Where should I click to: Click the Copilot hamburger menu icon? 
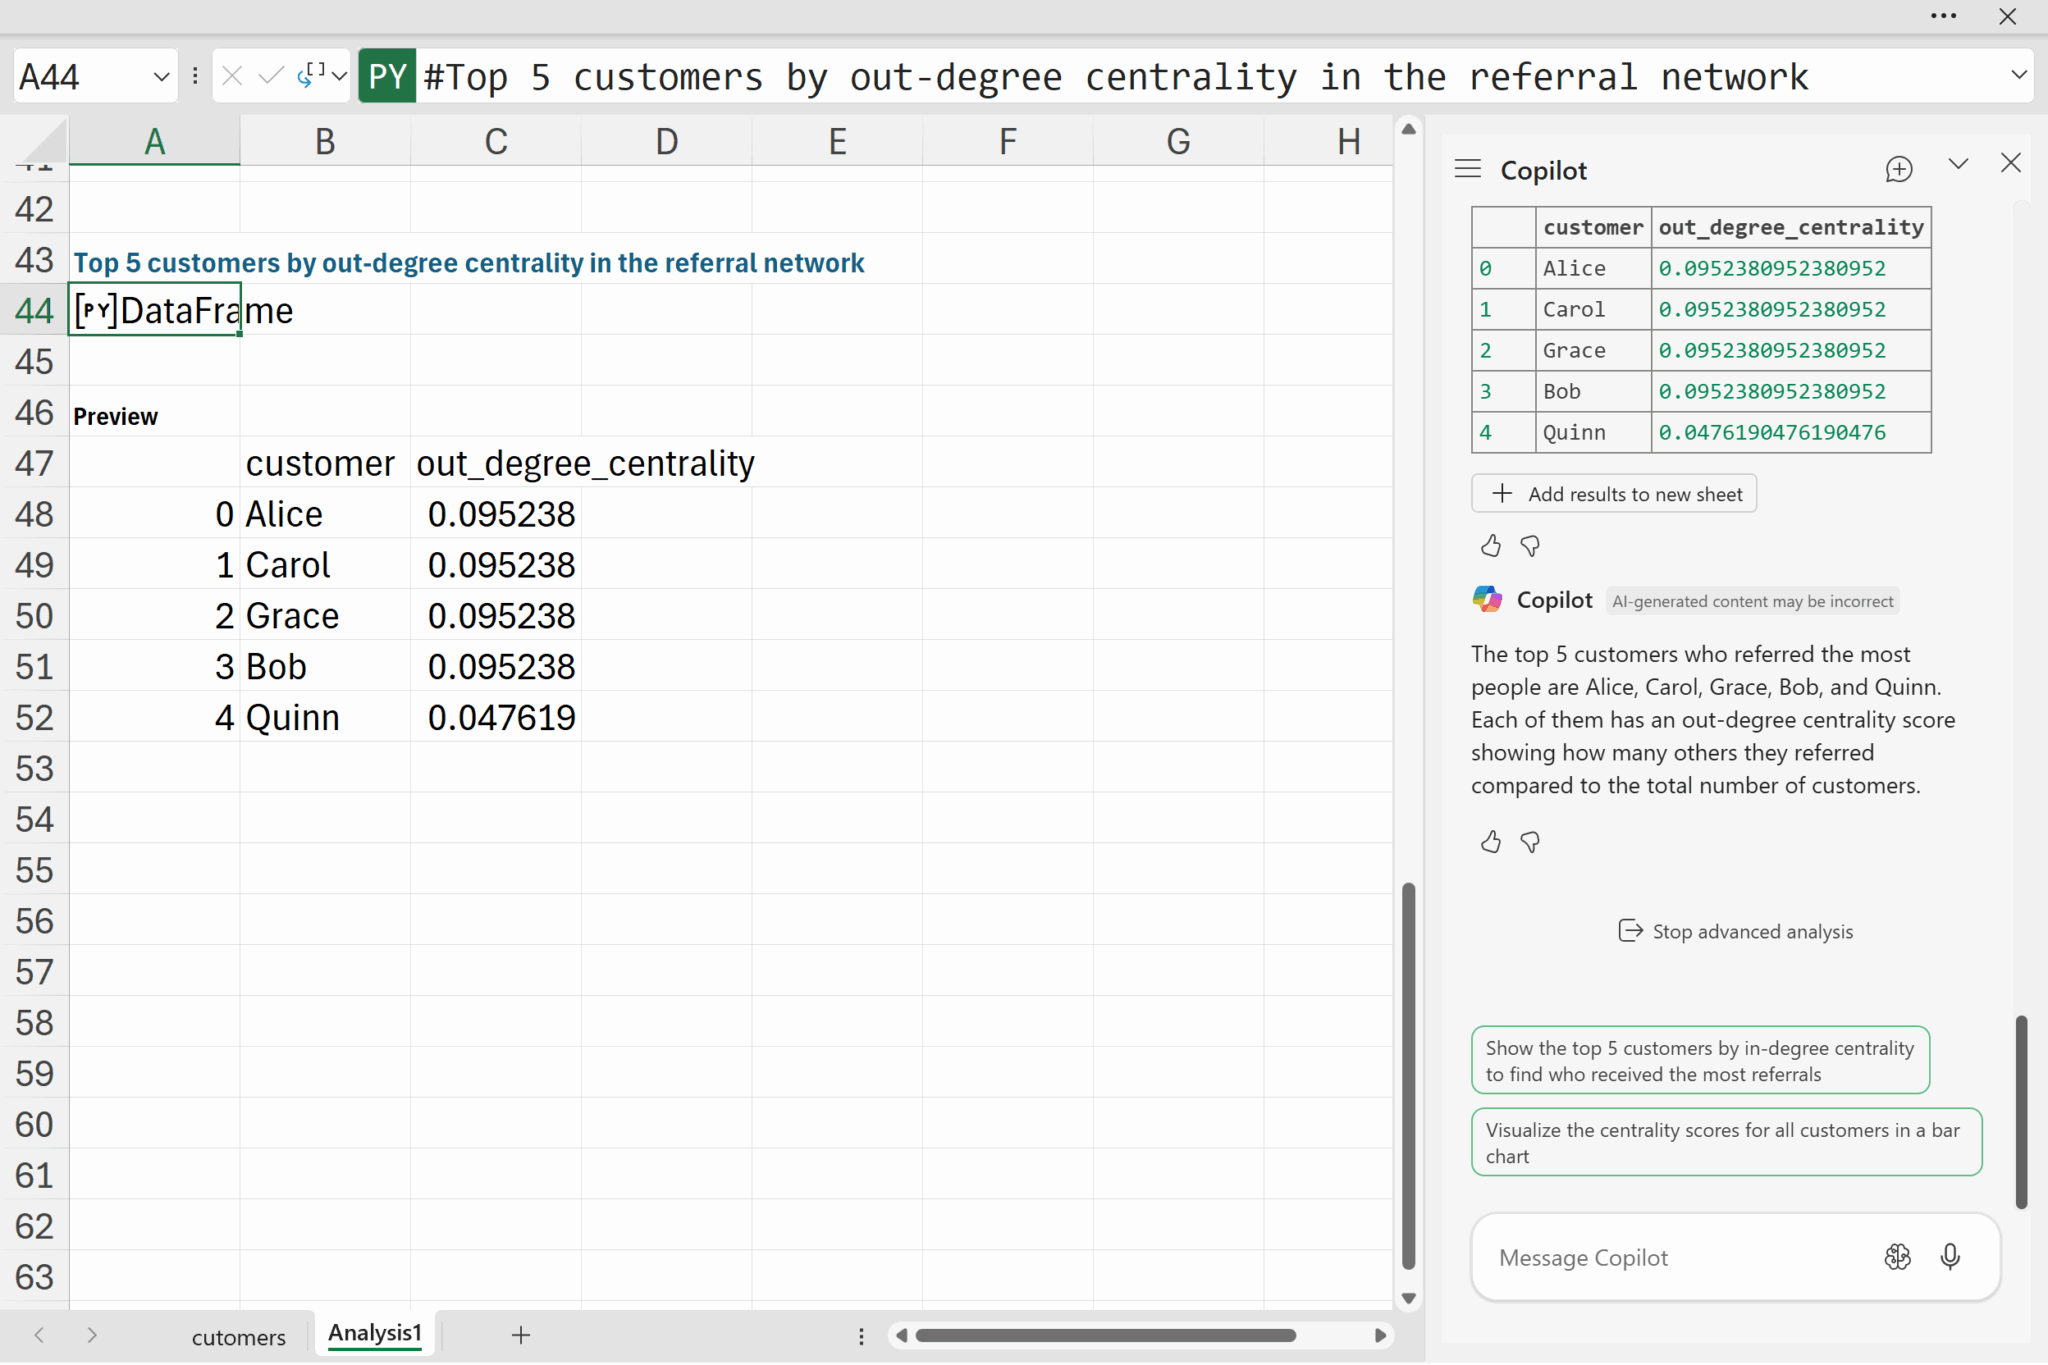click(x=1467, y=169)
